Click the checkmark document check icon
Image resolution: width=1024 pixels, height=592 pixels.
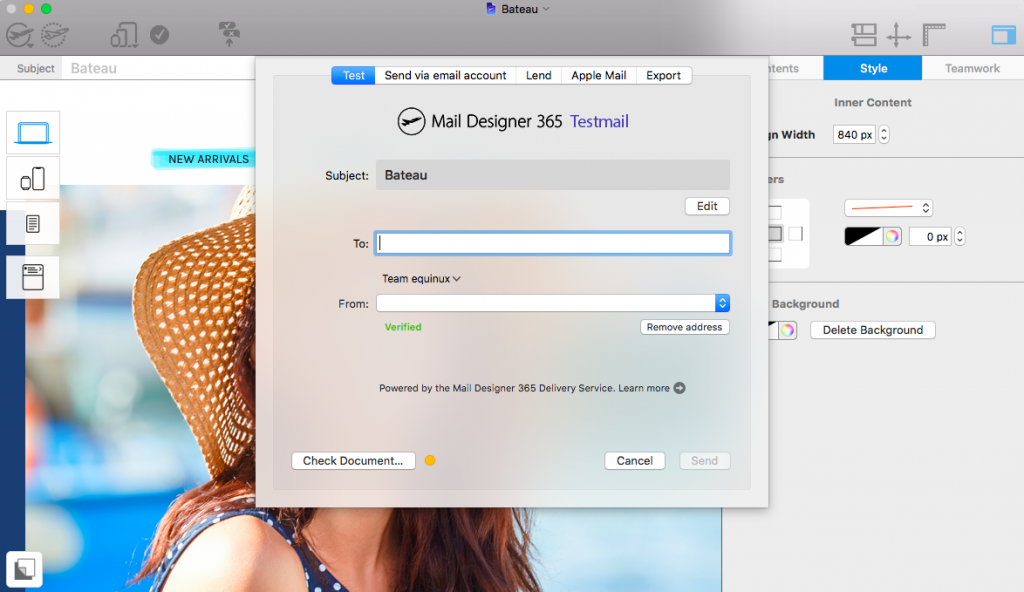[x=159, y=35]
